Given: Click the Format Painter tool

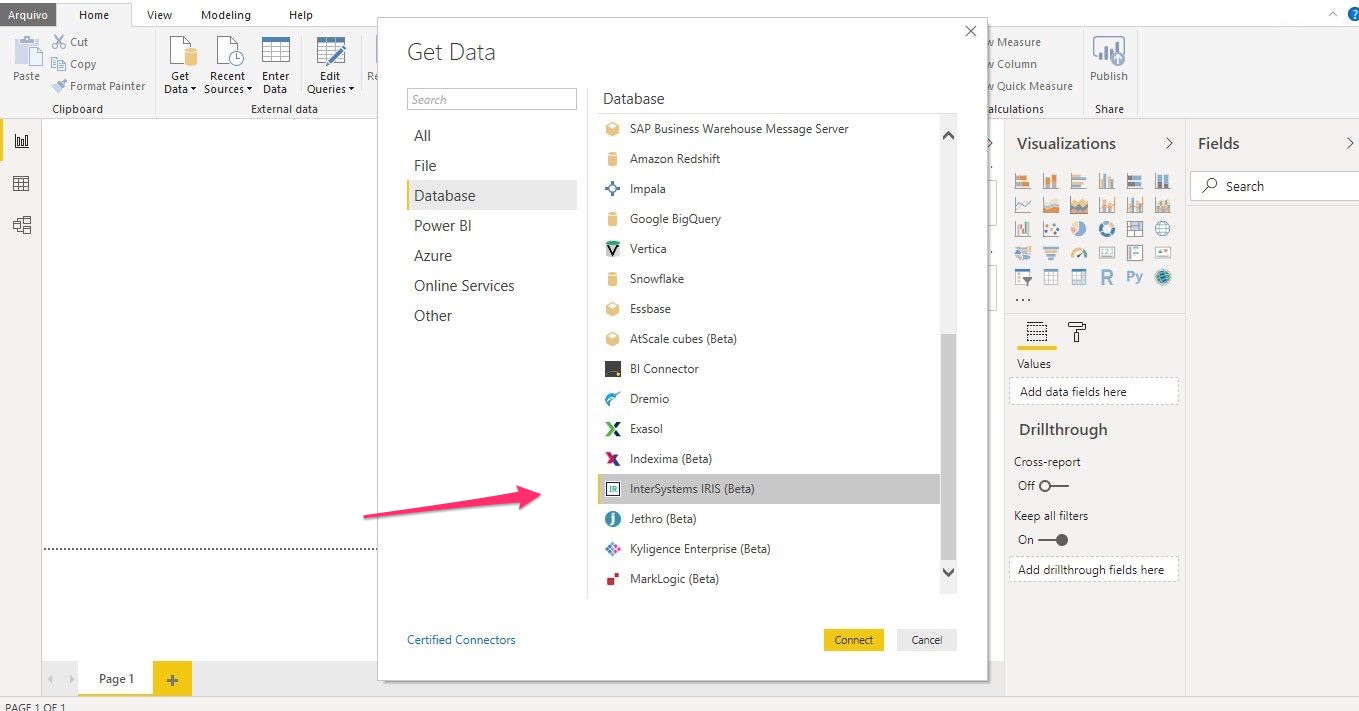Looking at the screenshot, I should [98, 86].
